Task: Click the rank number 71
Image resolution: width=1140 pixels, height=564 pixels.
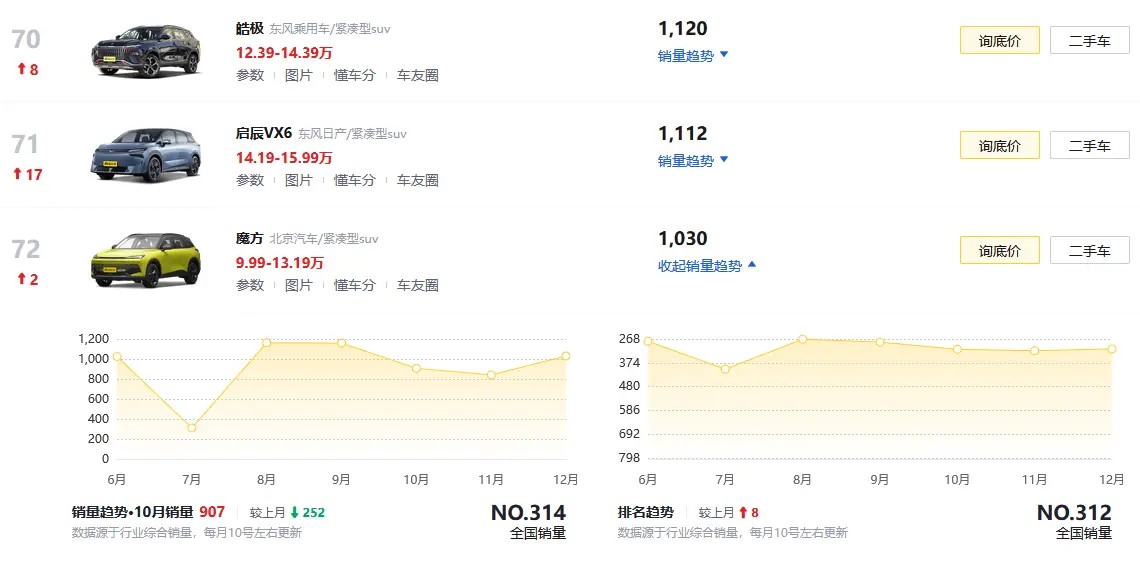Action: click(25, 144)
